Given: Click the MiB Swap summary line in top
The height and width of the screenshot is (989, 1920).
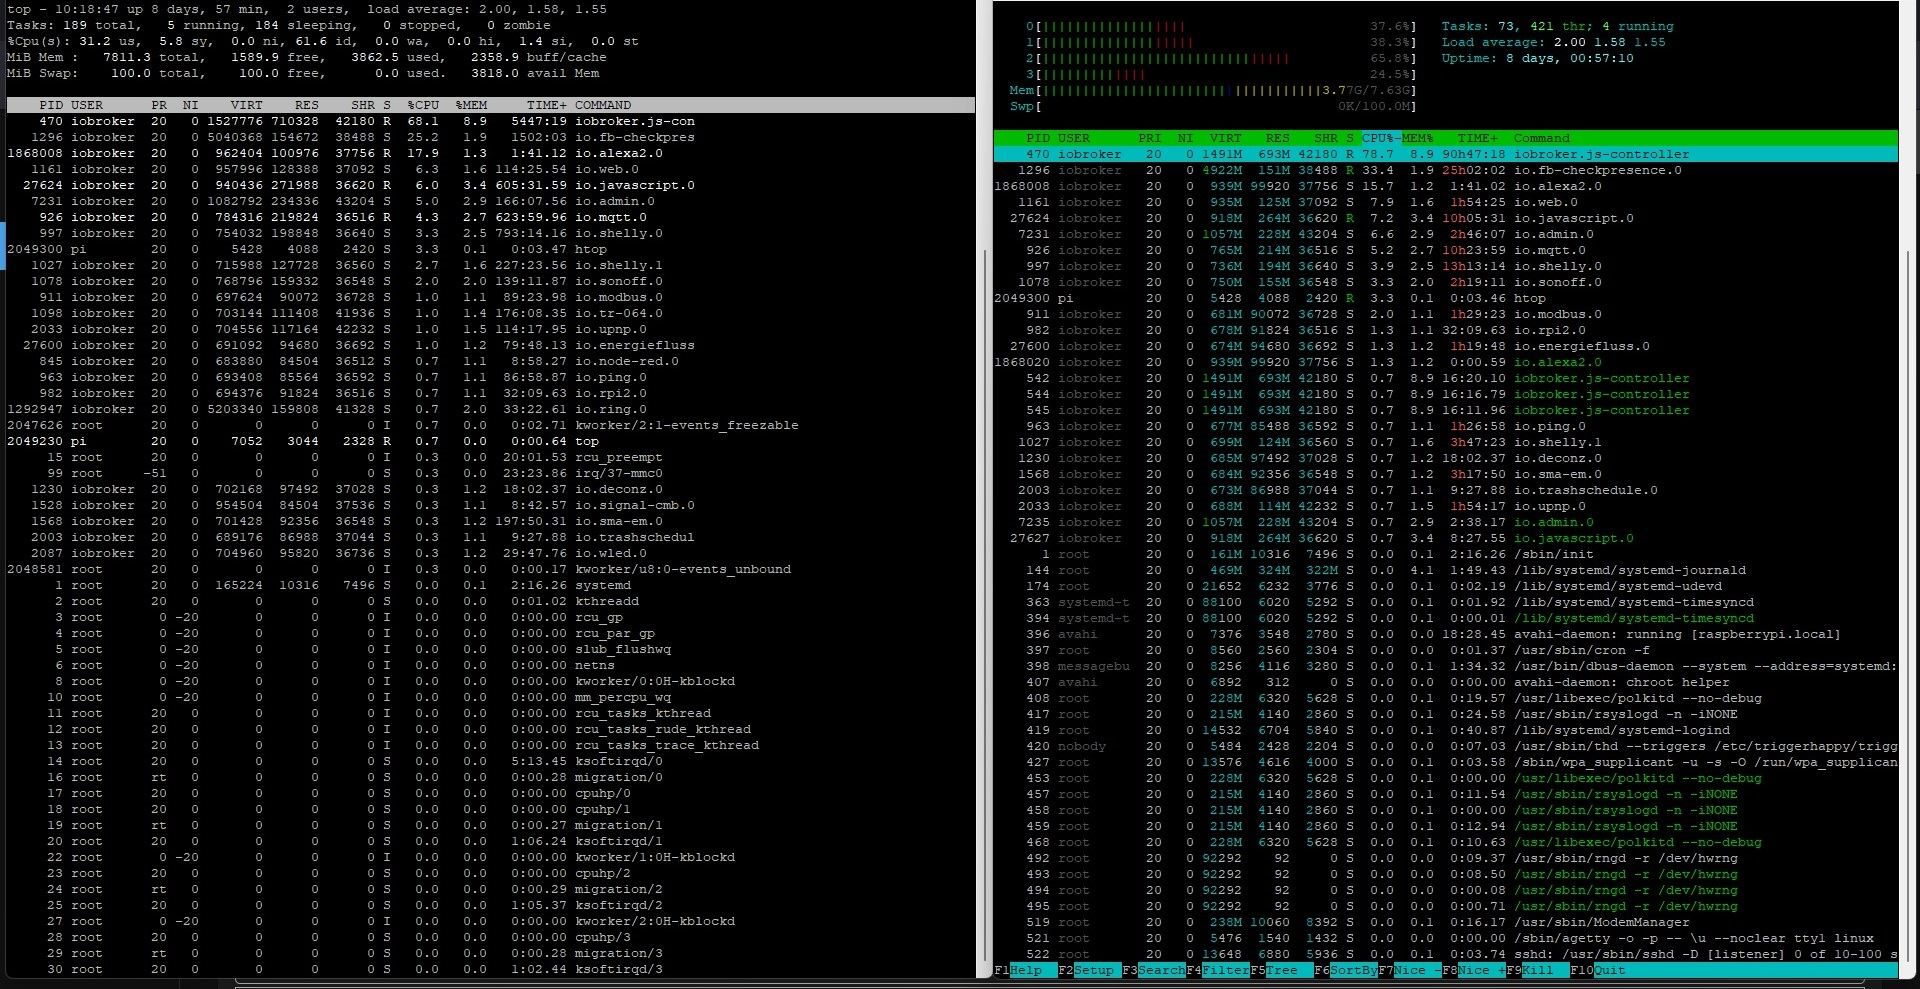Looking at the screenshot, I should click(x=303, y=73).
